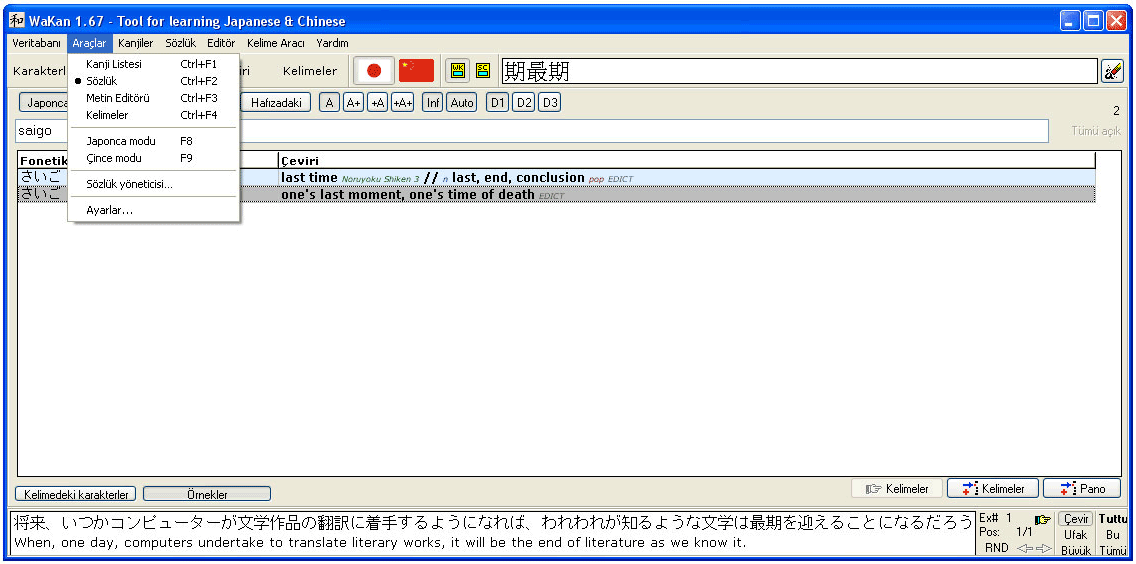1136x564 pixels.
Task: Select the 'last time' translation row
Action: tap(556, 178)
